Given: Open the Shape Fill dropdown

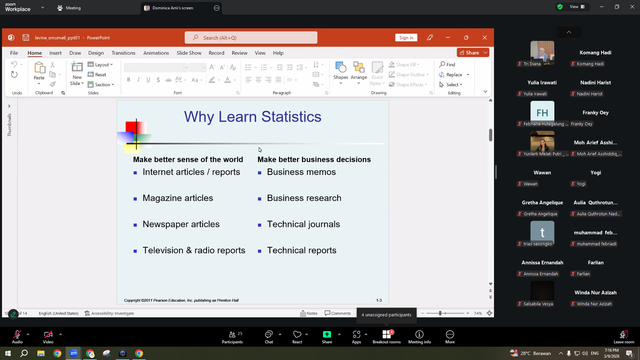Looking at the screenshot, I should [404, 64].
